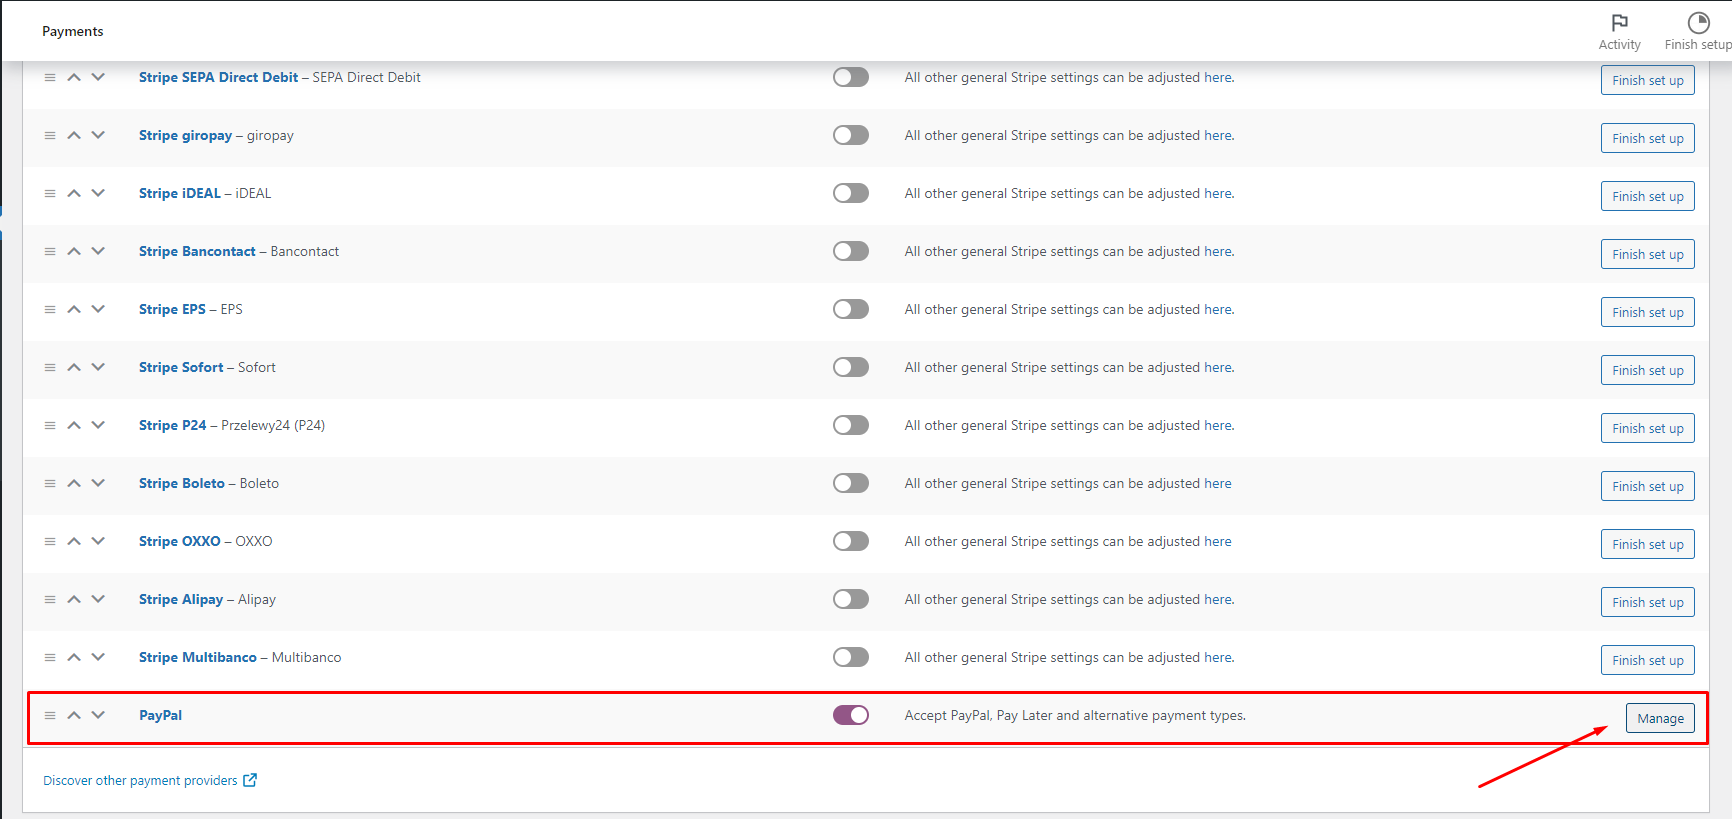
Task: Click Discover other payment providers
Action: [x=140, y=780]
